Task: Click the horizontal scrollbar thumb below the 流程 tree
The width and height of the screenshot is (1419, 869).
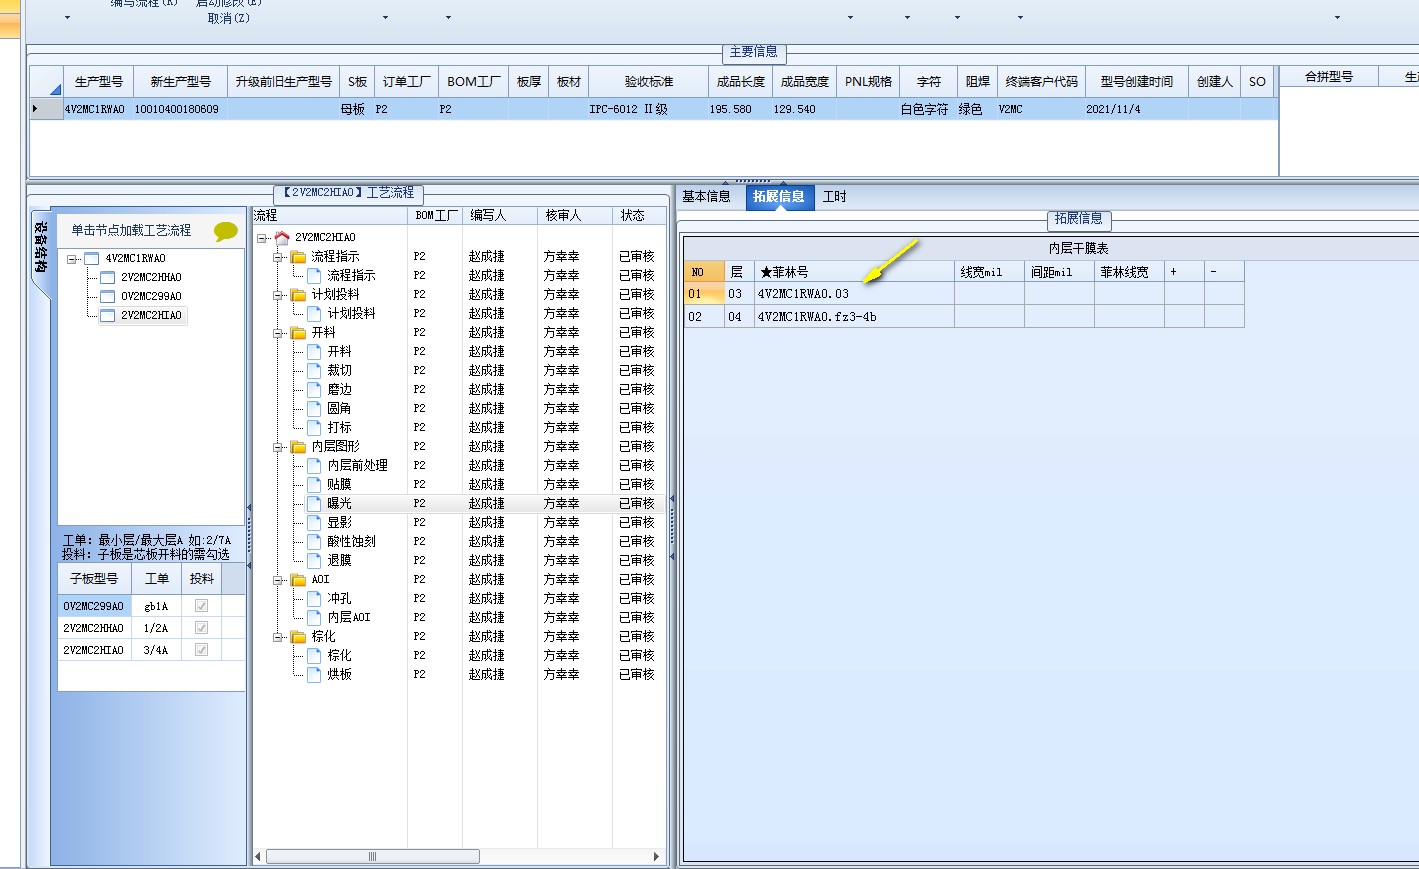Action: tap(373, 857)
